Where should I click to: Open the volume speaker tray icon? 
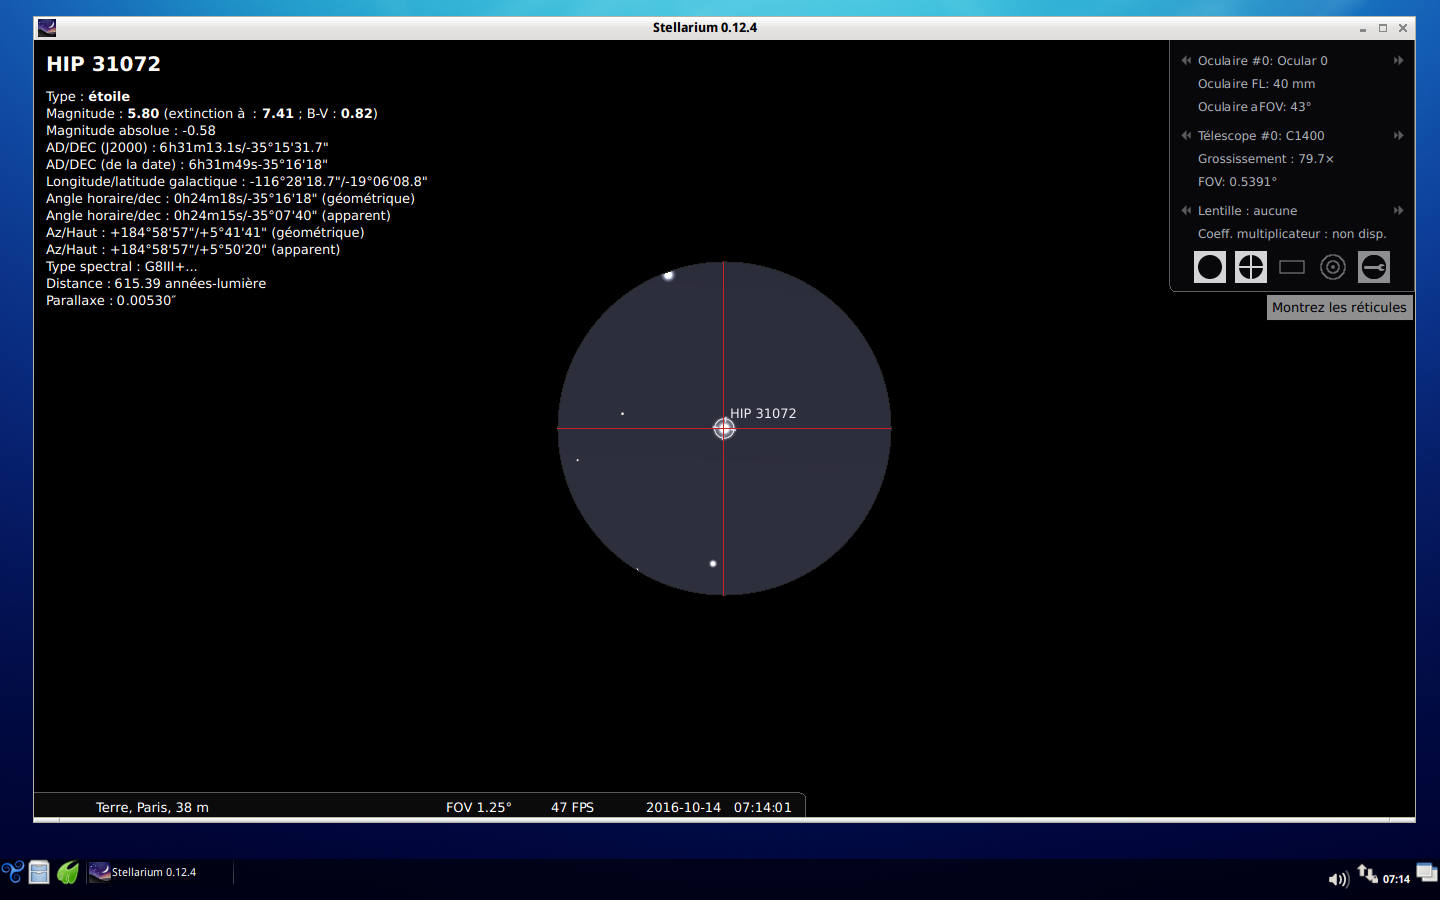[1338, 879]
